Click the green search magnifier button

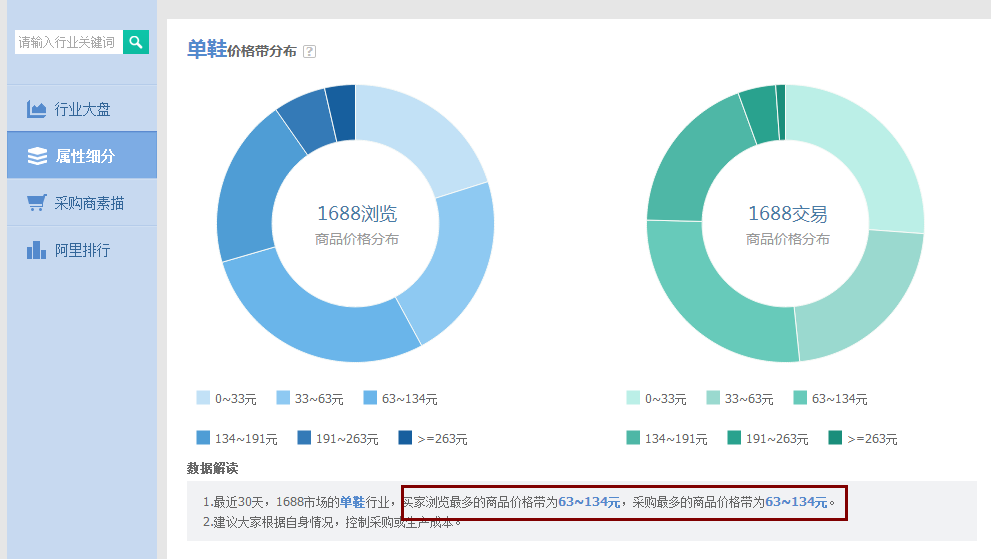click(136, 42)
